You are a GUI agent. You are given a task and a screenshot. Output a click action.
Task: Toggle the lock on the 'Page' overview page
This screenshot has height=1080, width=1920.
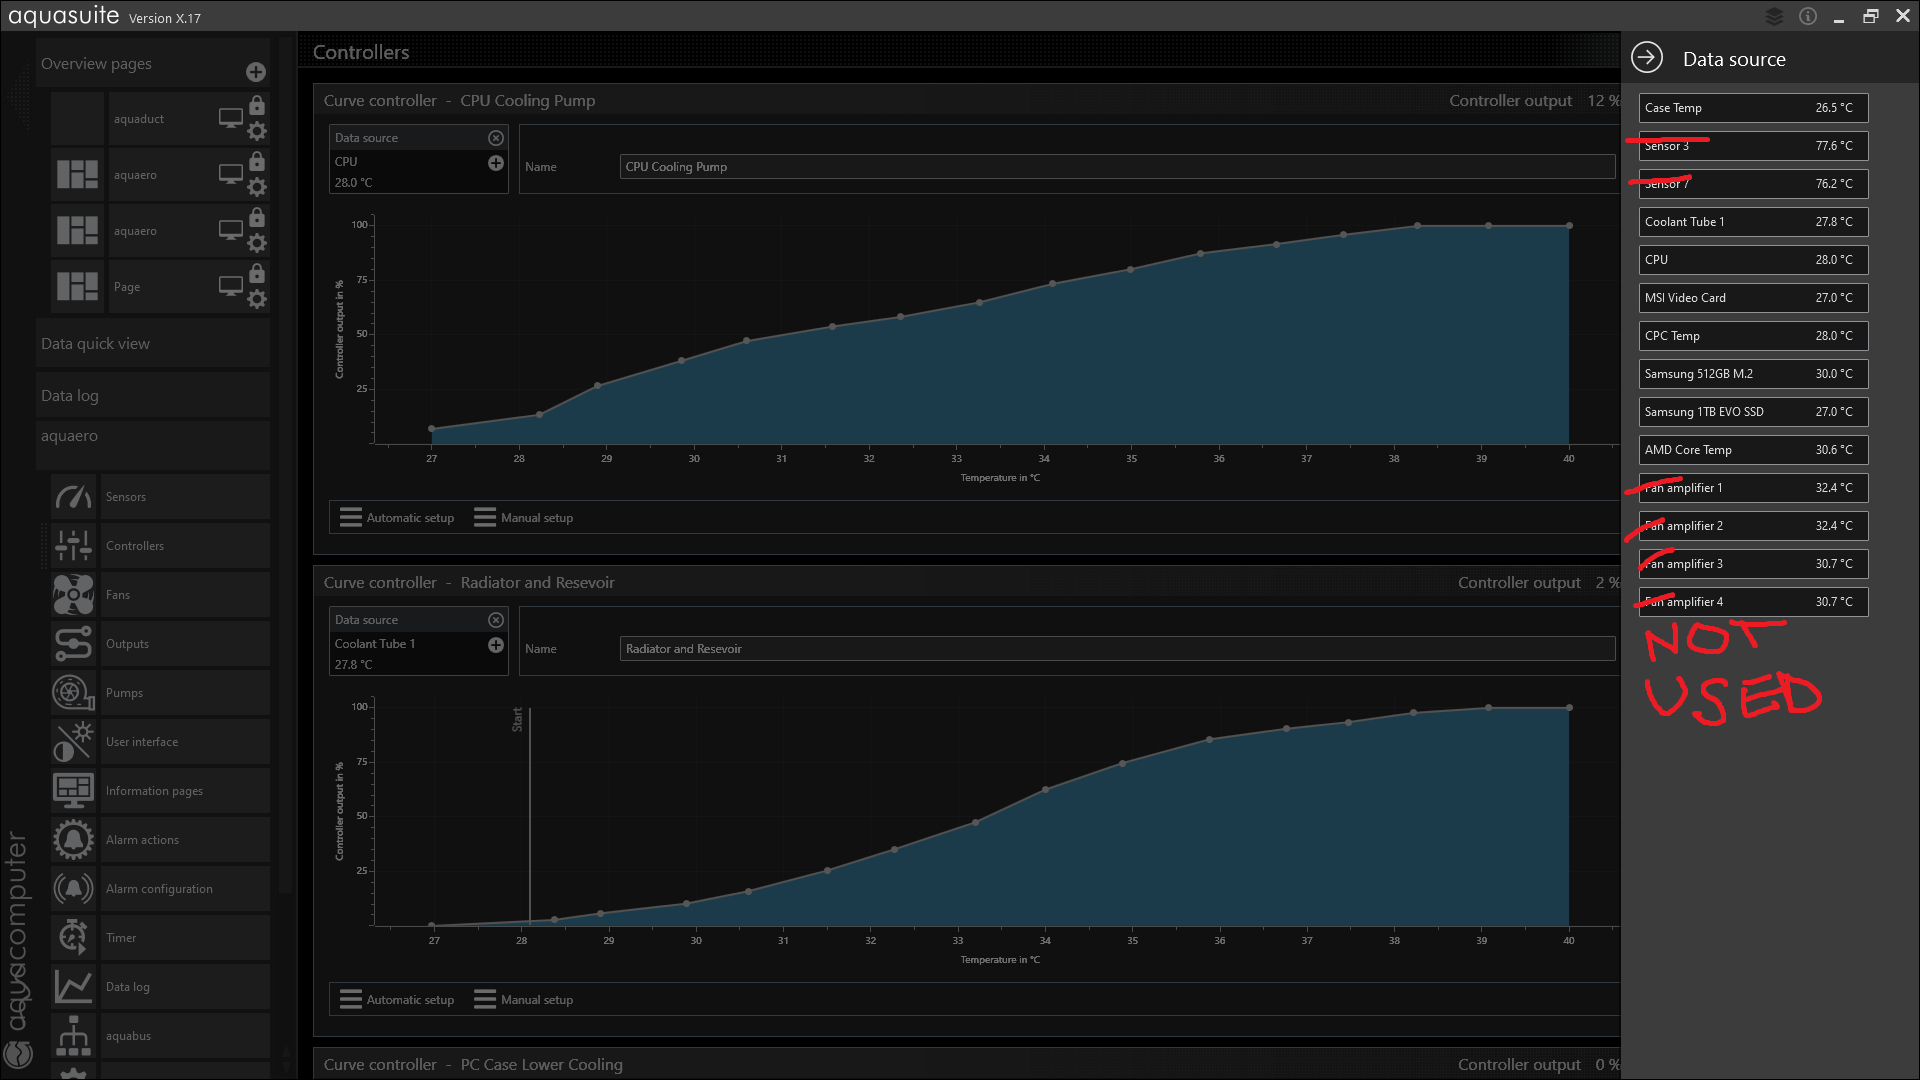[257, 273]
